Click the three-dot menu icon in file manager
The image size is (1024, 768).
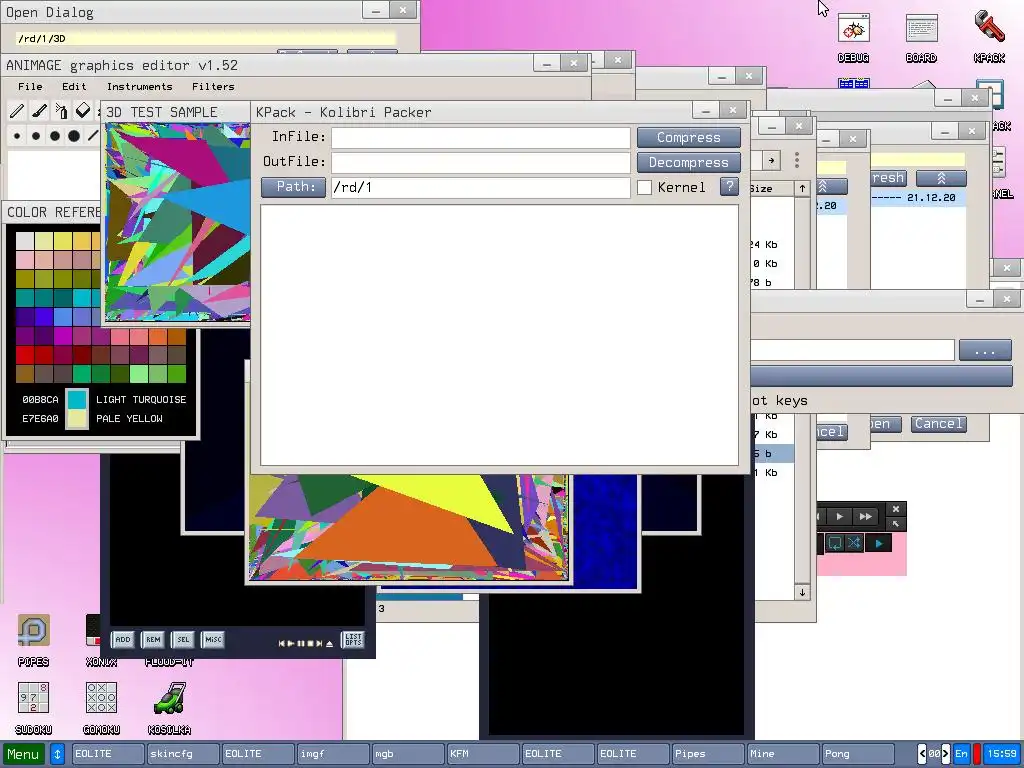[797, 160]
